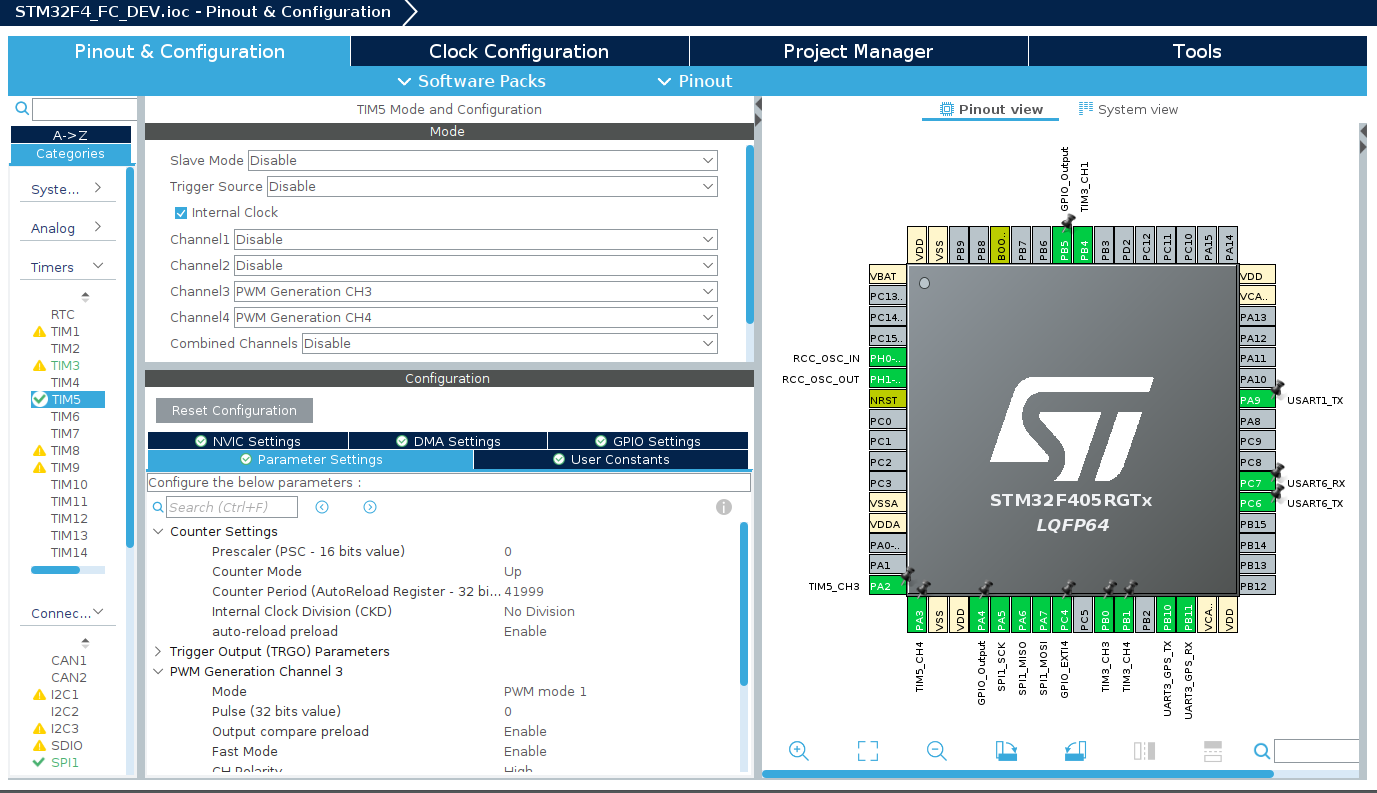
Task: Click the fit-to-view frame icon
Action: point(867,751)
